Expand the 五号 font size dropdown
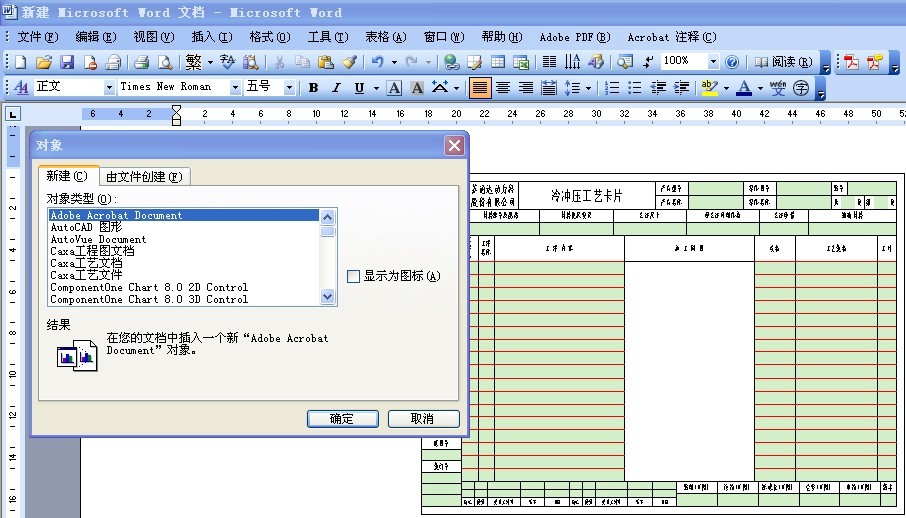This screenshot has height=518, width=906. pos(289,88)
